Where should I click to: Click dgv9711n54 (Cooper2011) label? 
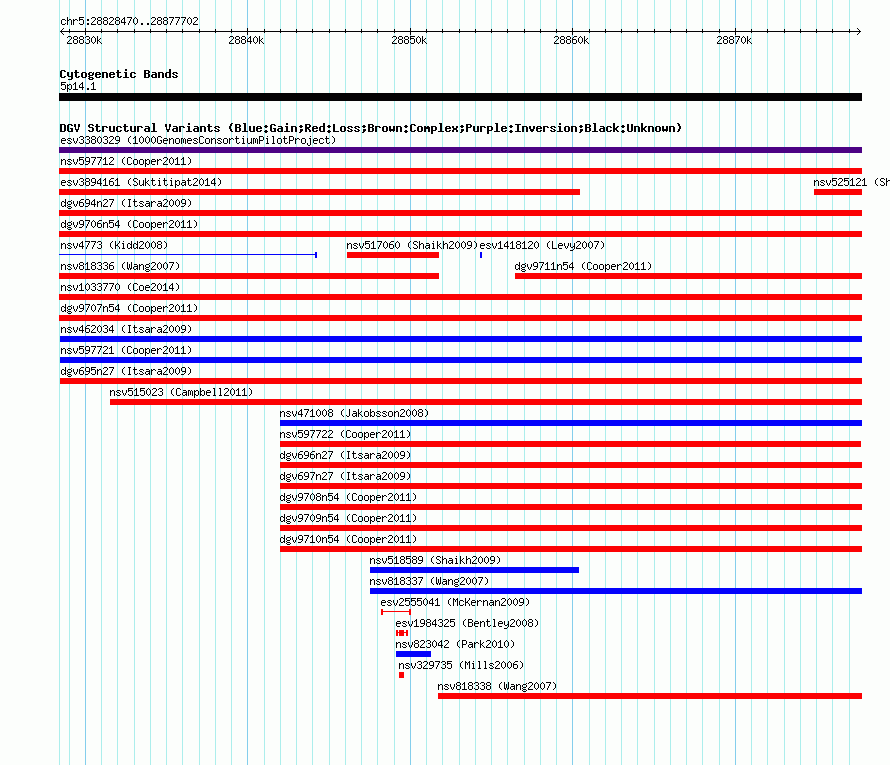583,266
